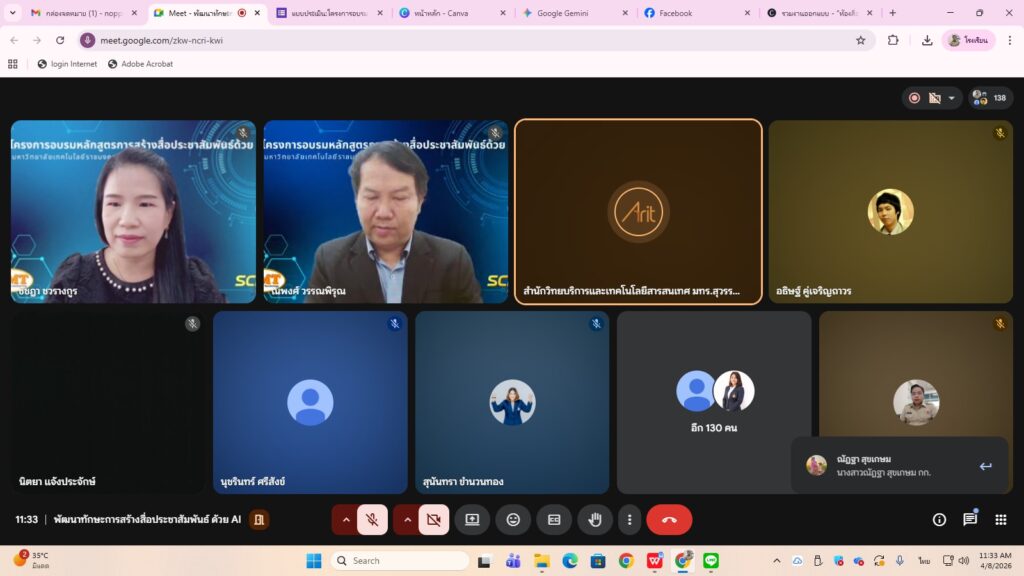Open the recording status dropdown arrow
This screenshot has height=576, width=1024.
(x=951, y=98)
